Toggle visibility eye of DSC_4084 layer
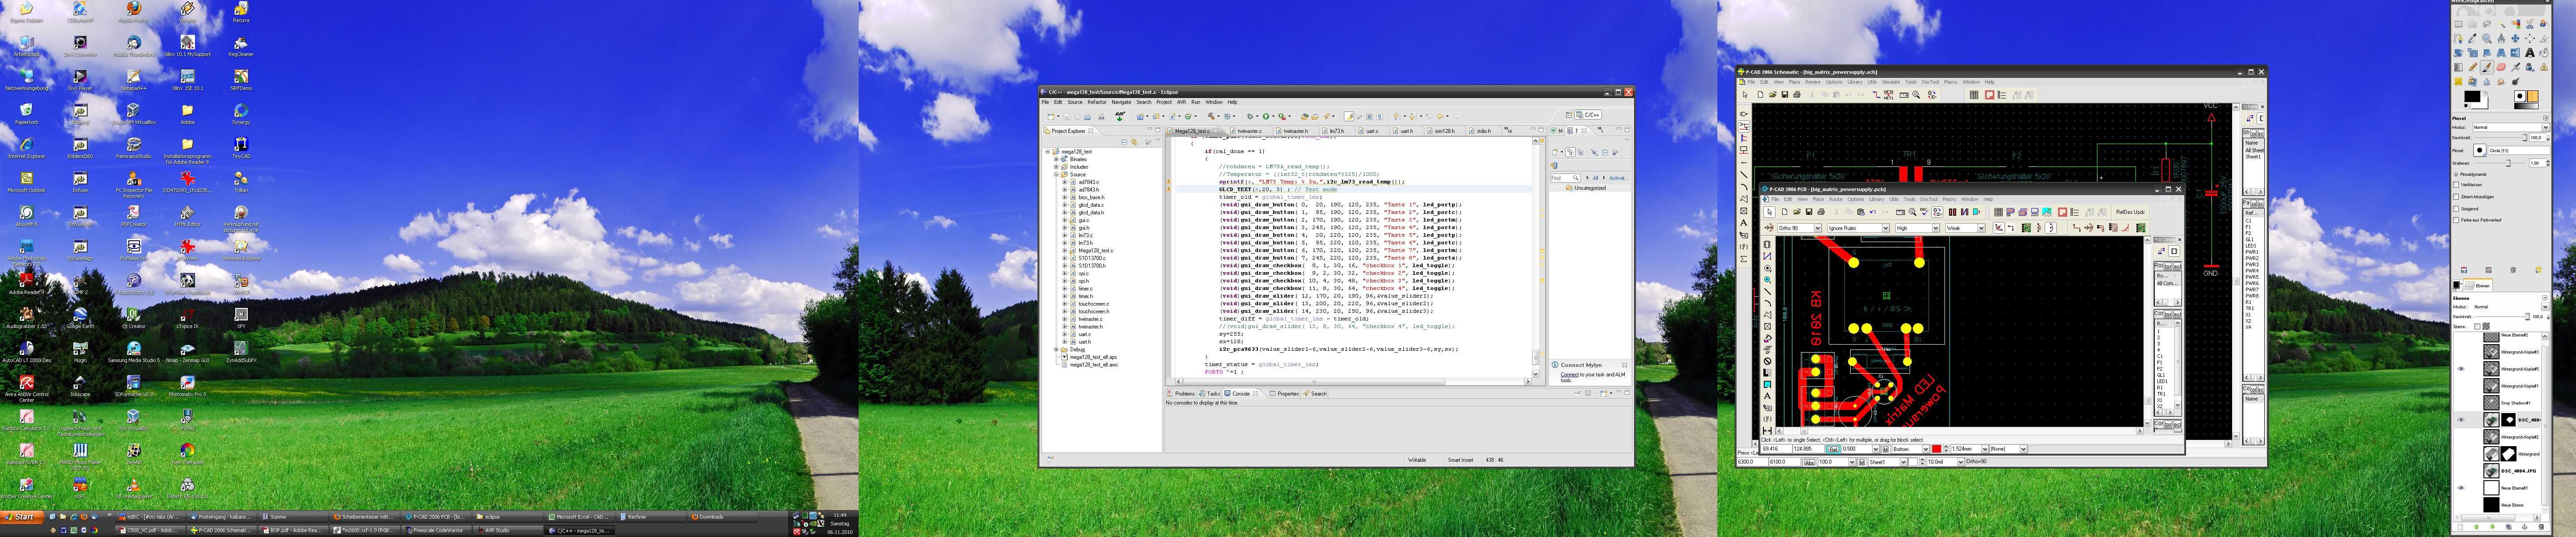 point(2461,420)
